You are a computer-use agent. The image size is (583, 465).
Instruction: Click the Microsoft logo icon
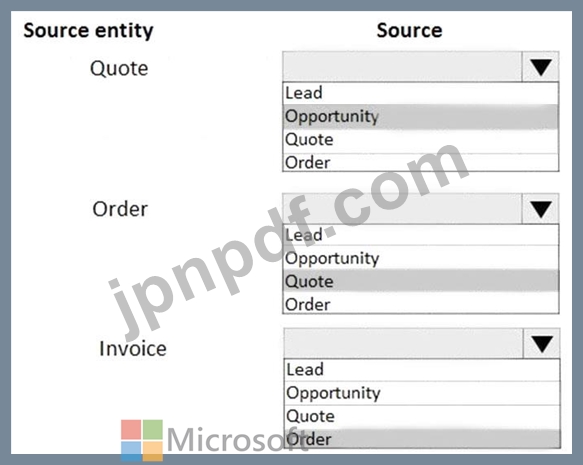(142, 440)
